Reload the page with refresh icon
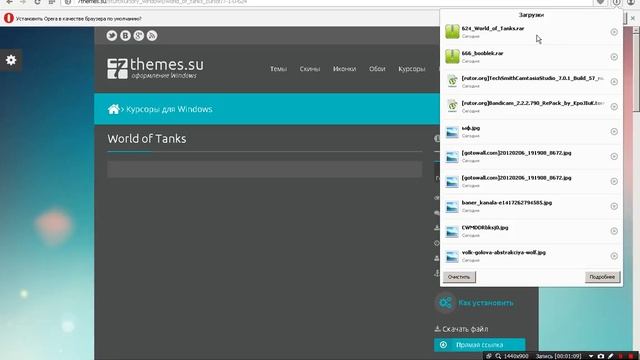Viewport: 640px width, 360px height. tap(37, 2)
